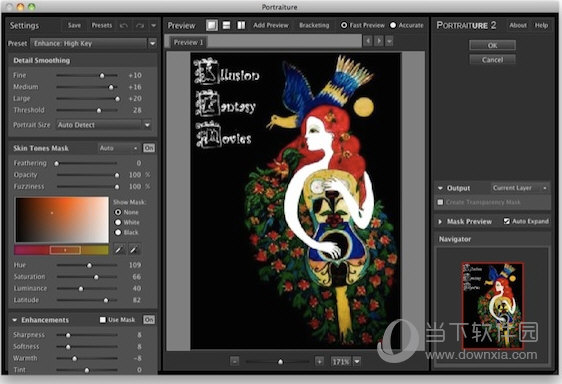Screen dimensions: 562x384
Task: Click the Latitude value 82
Action: (x=137, y=300)
